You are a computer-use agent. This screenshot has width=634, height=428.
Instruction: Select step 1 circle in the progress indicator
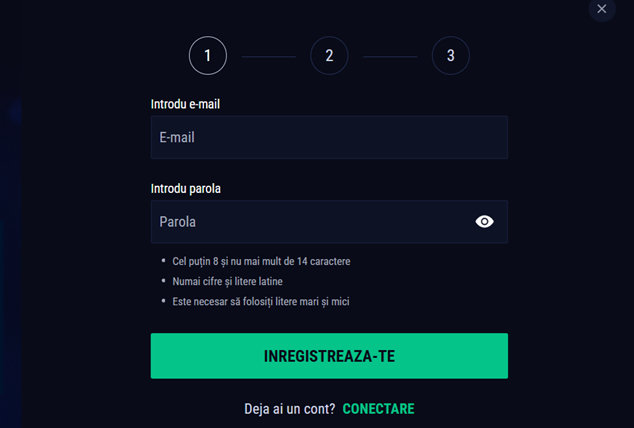tap(208, 56)
